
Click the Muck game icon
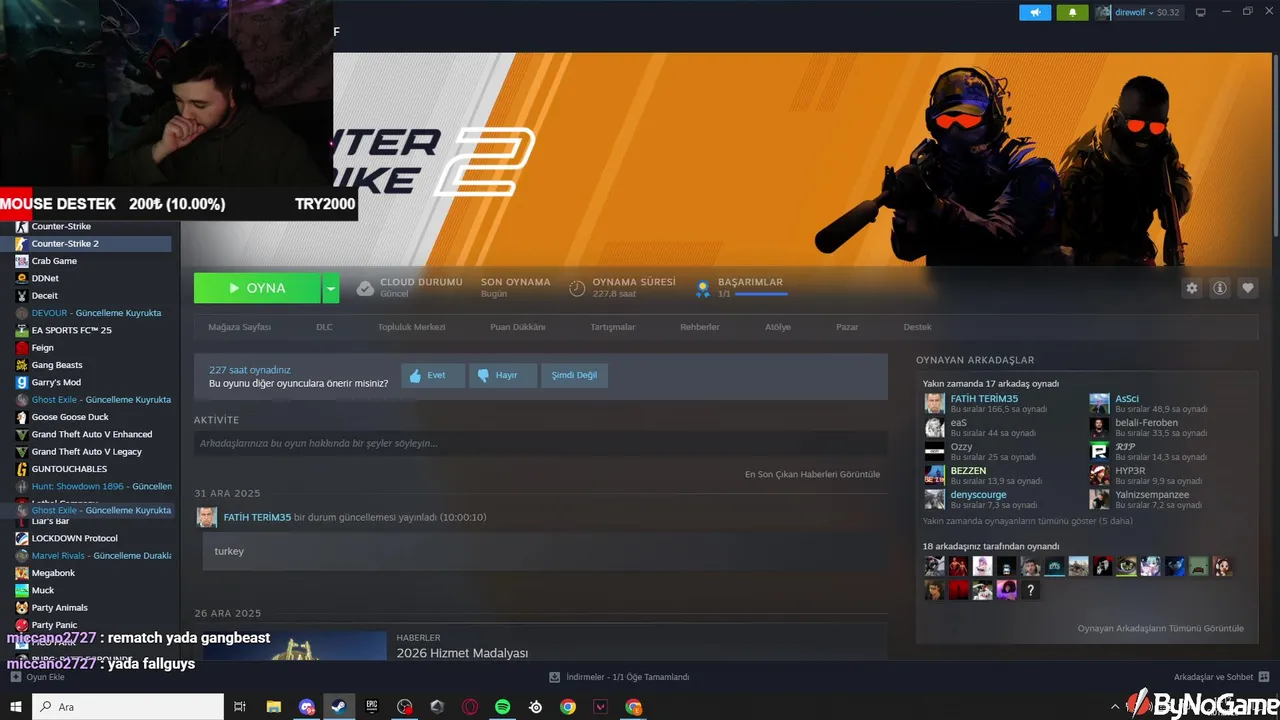(x=22, y=590)
